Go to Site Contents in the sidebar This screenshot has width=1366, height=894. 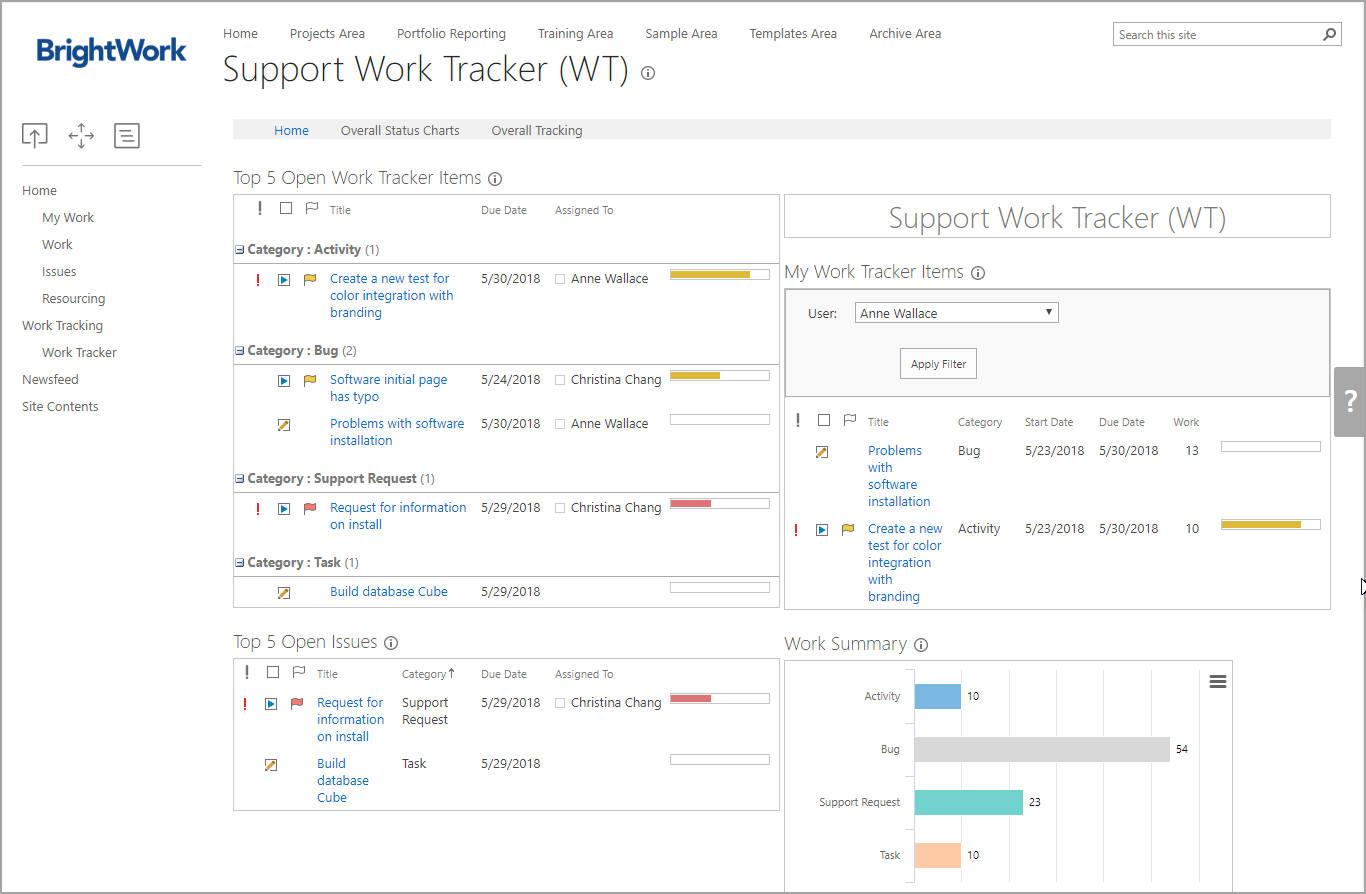coord(60,406)
